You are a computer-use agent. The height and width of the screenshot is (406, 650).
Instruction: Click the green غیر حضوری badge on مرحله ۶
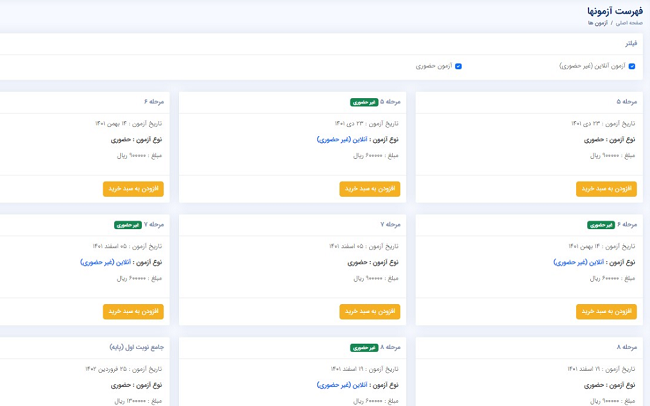coord(601,225)
